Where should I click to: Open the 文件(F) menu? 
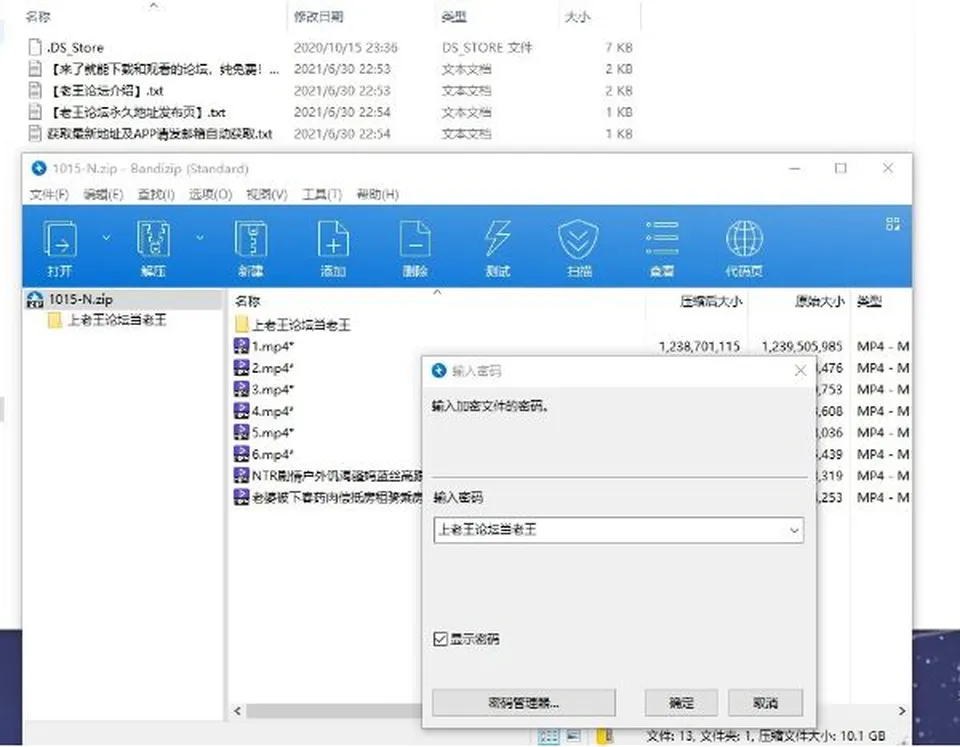pyautogui.click(x=49, y=195)
